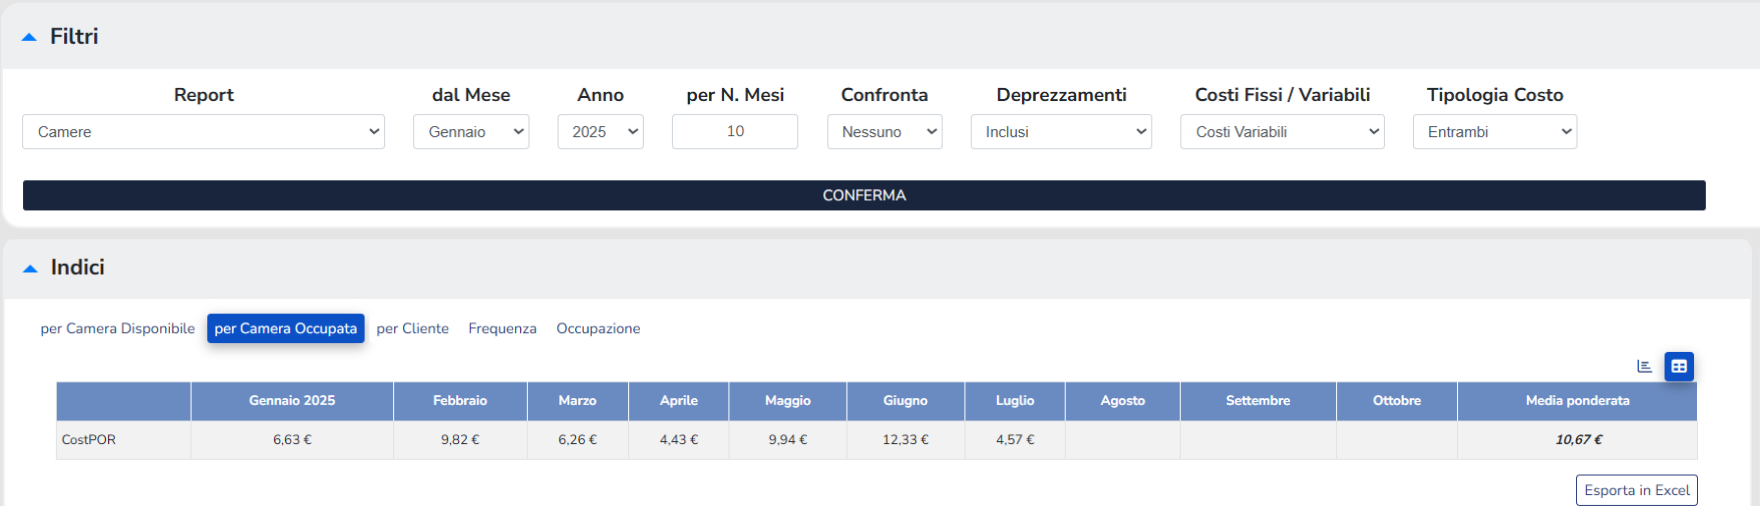Image resolution: width=1760 pixels, height=506 pixels.
Task: Select table view icon
Action: tap(1679, 366)
